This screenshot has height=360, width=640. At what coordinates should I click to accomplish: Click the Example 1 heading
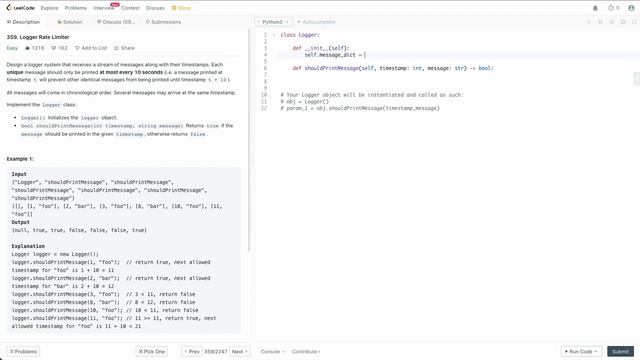point(20,159)
